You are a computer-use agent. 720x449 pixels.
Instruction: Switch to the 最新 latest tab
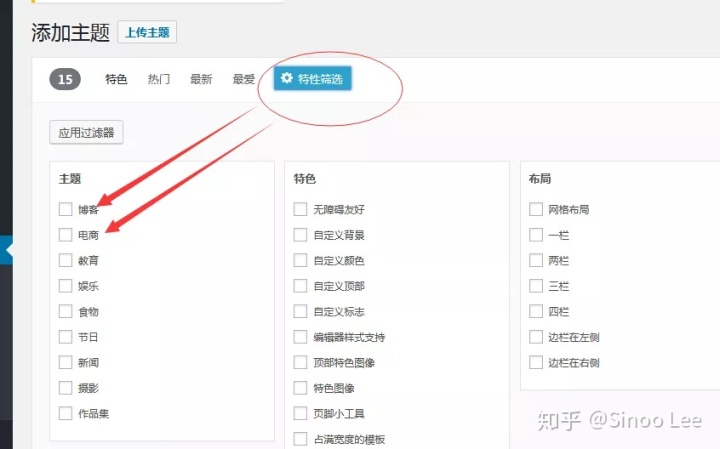tap(201, 79)
